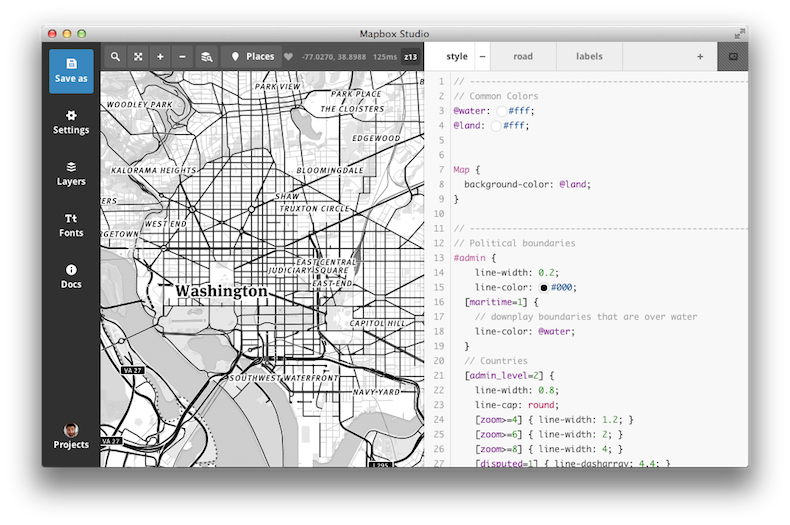Switch to the style tab
Screen dimensions: 790x525
tap(457, 56)
